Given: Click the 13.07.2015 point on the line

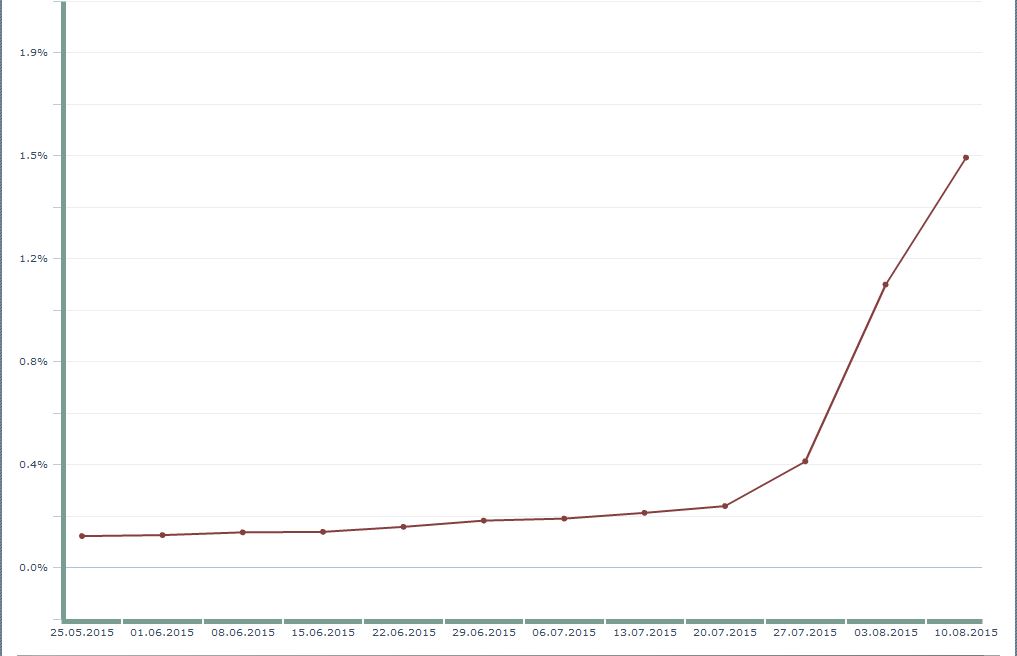Looking at the screenshot, I should click(x=644, y=513).
